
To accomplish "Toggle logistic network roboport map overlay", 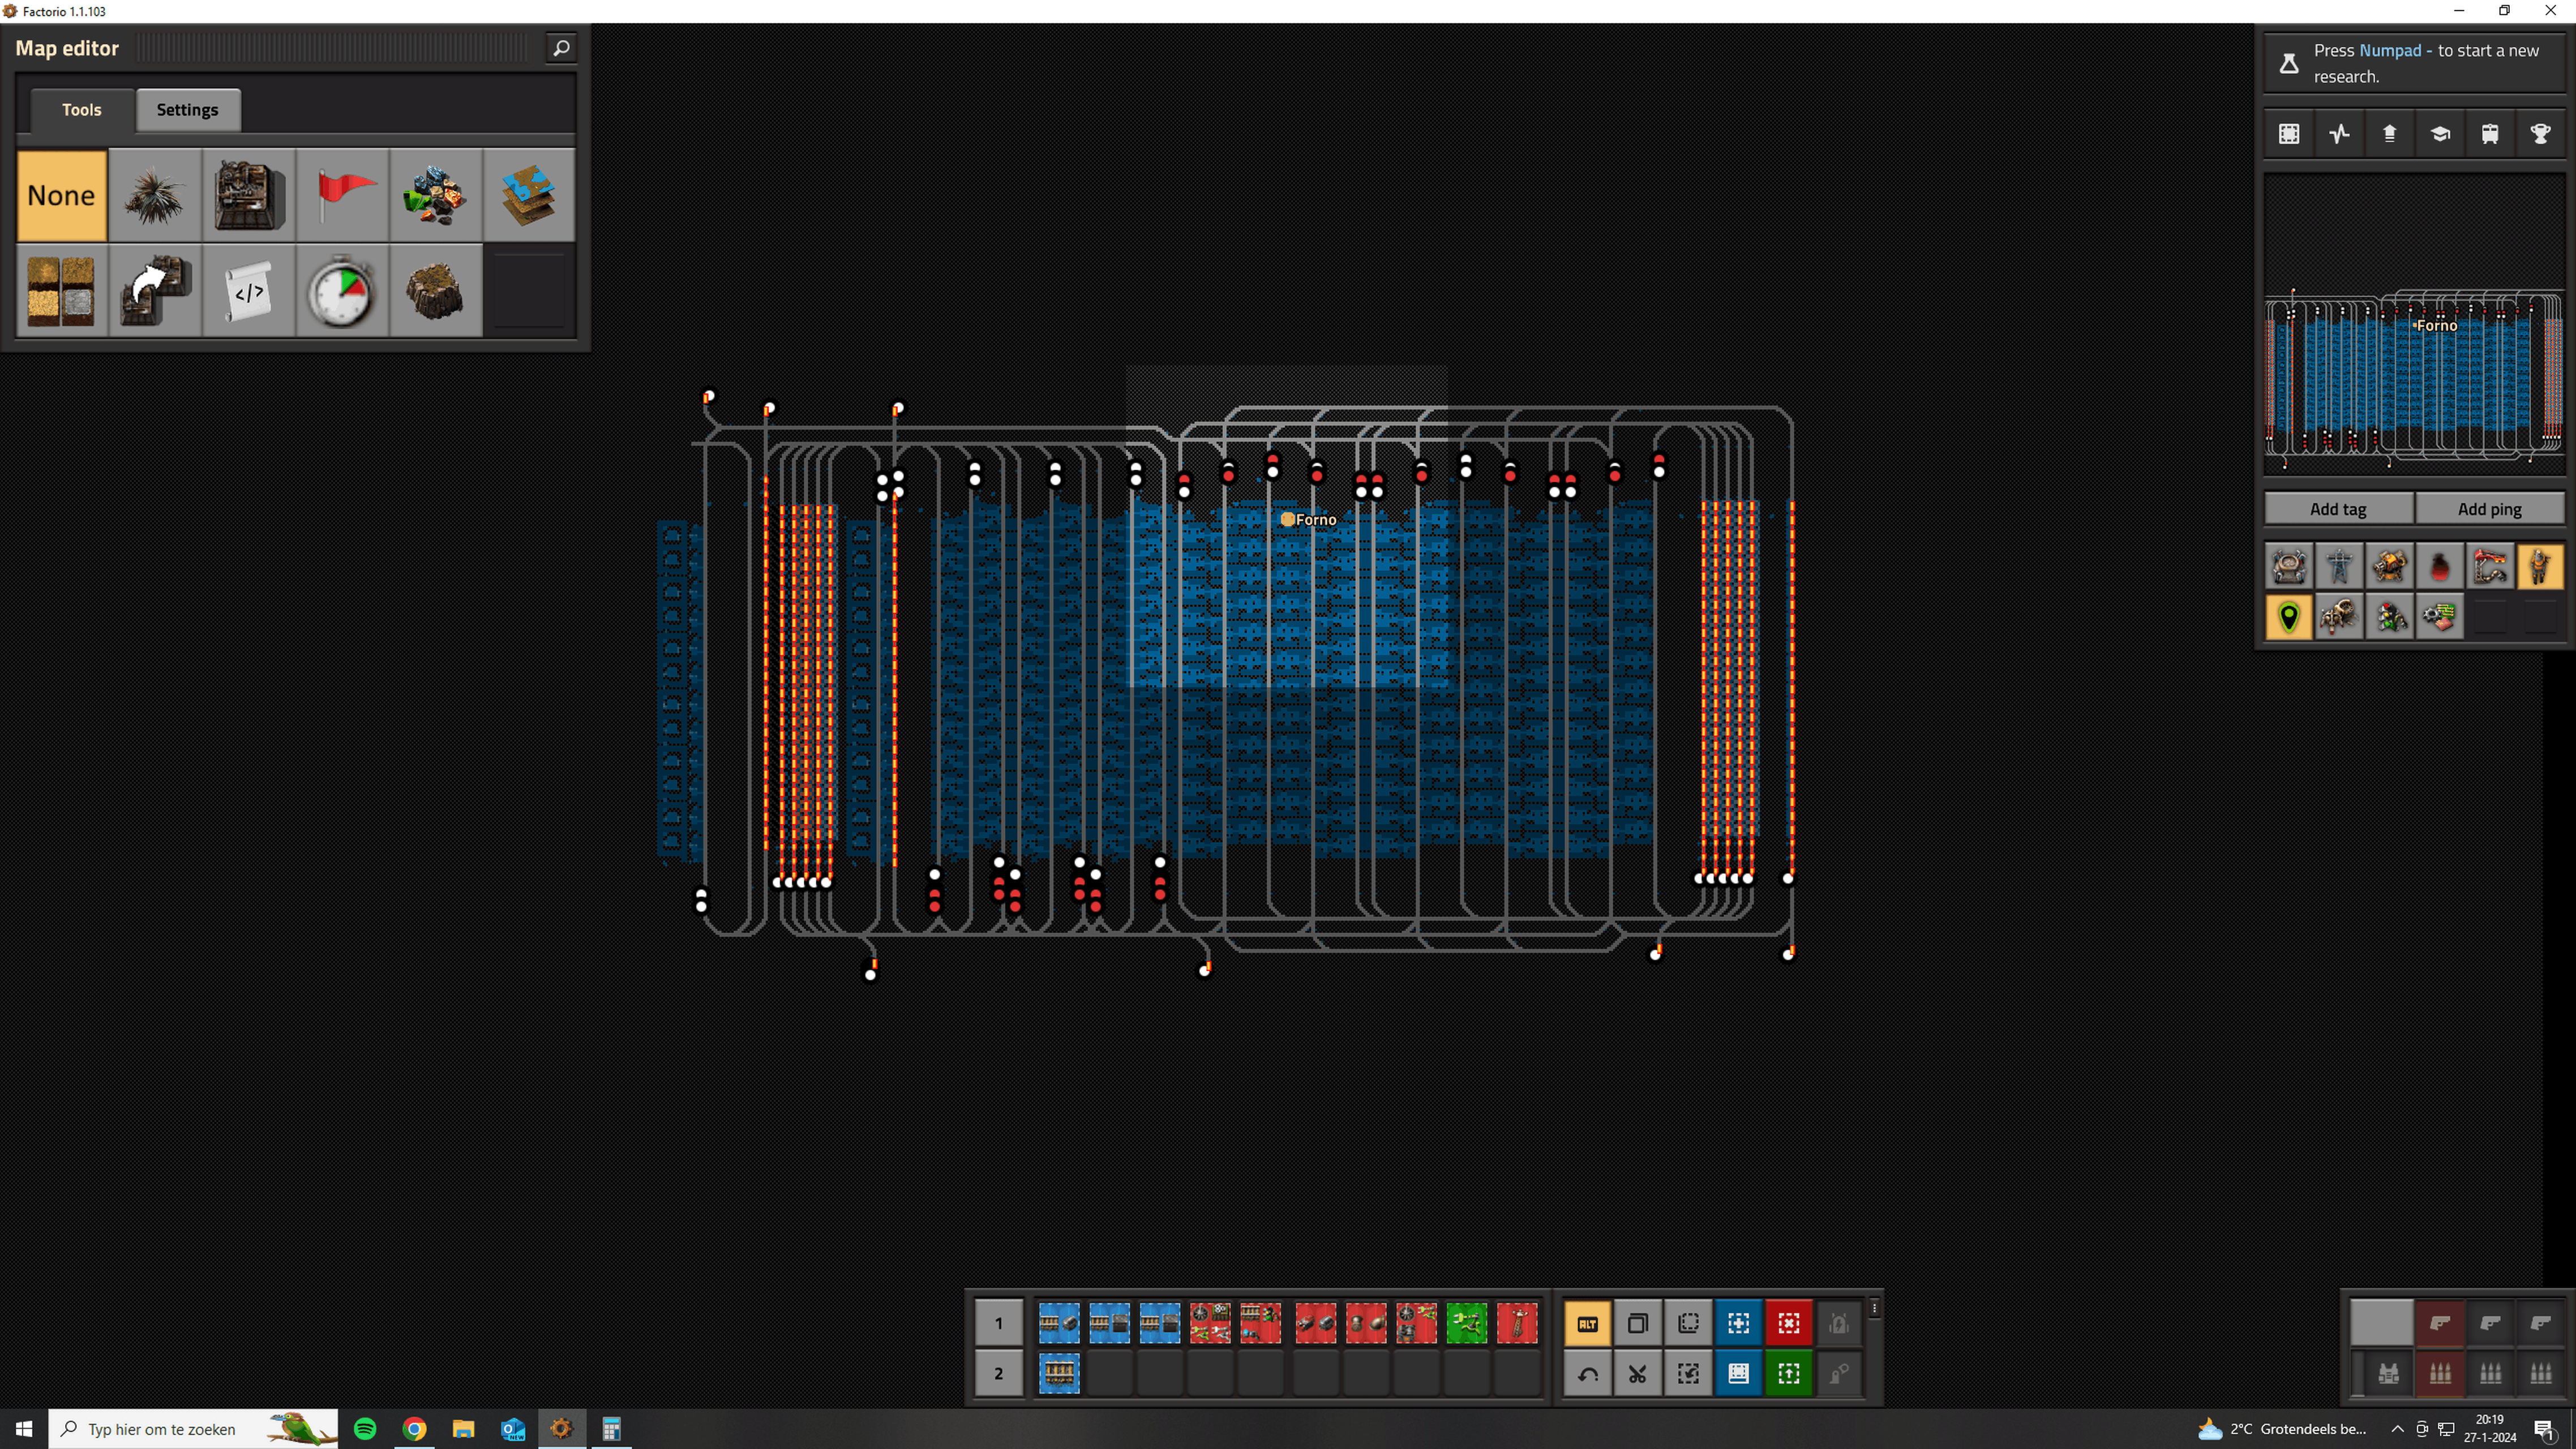I will (2289, 567).
